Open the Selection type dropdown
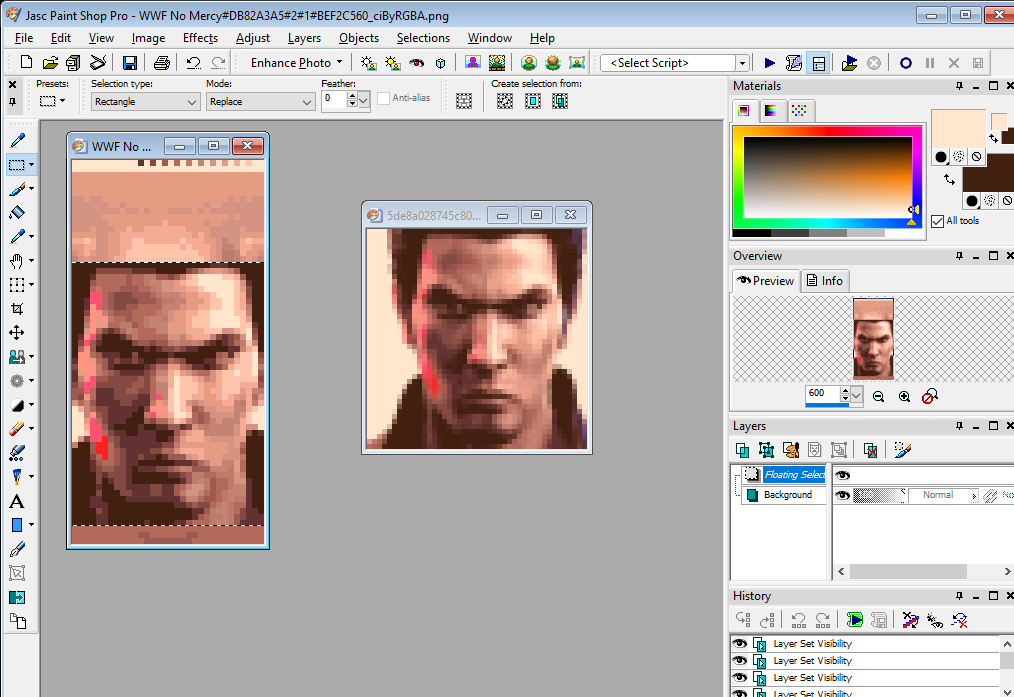Image resolution: width=1014 pixels, height=697 pixels. 145,102
